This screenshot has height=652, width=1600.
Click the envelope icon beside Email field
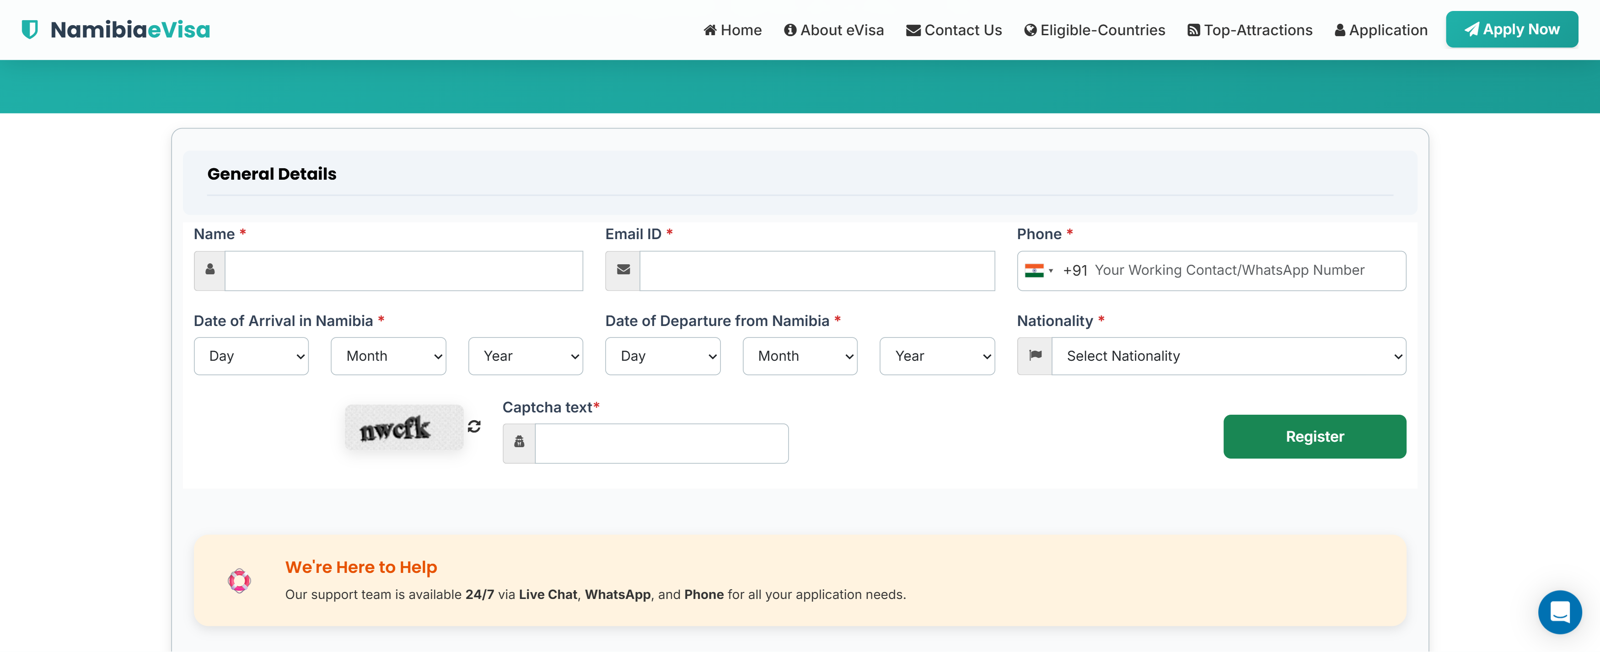coord(623,270)
